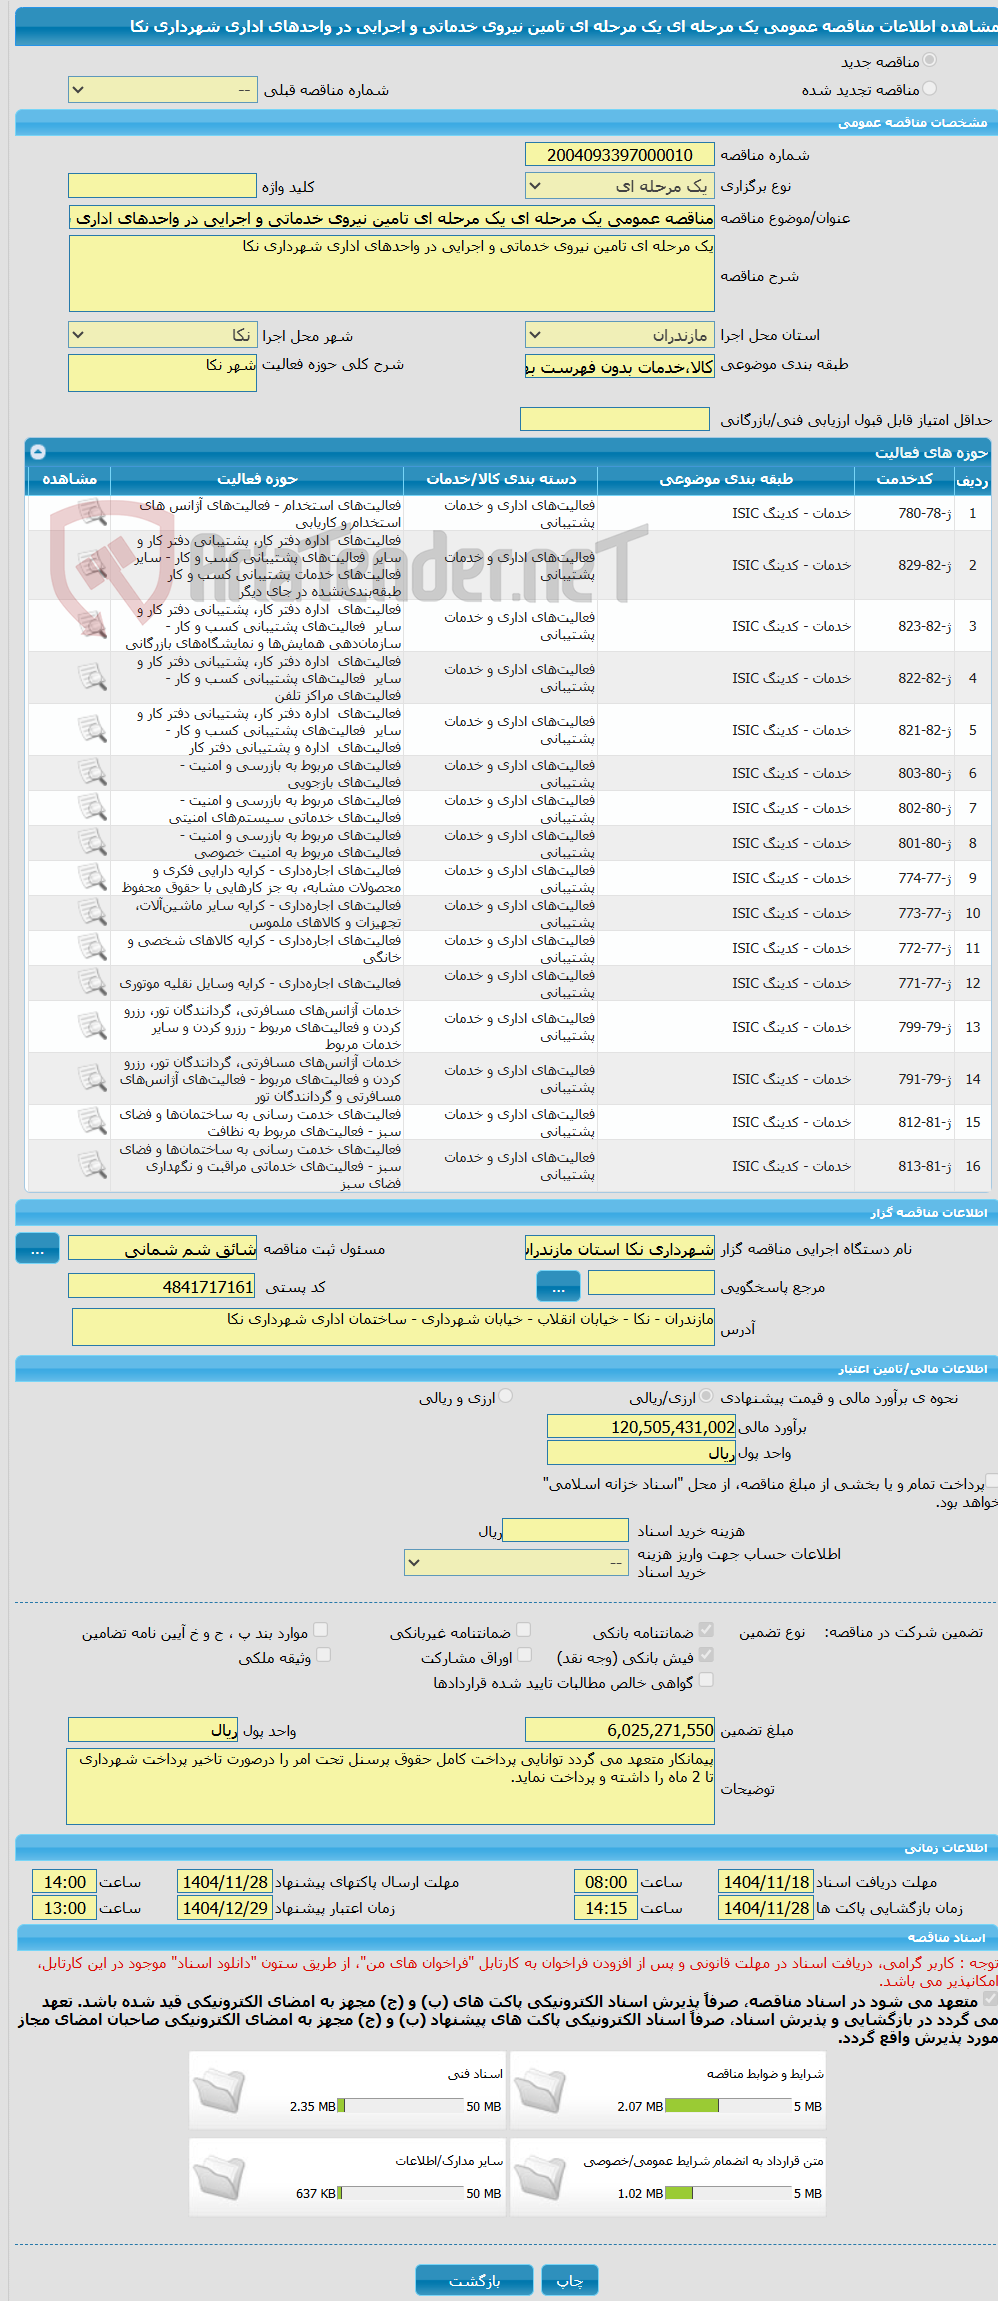Screen dimensions: 998x2301
Task: Click magnifier icon in row 9
Action: (x=92, y=878)
